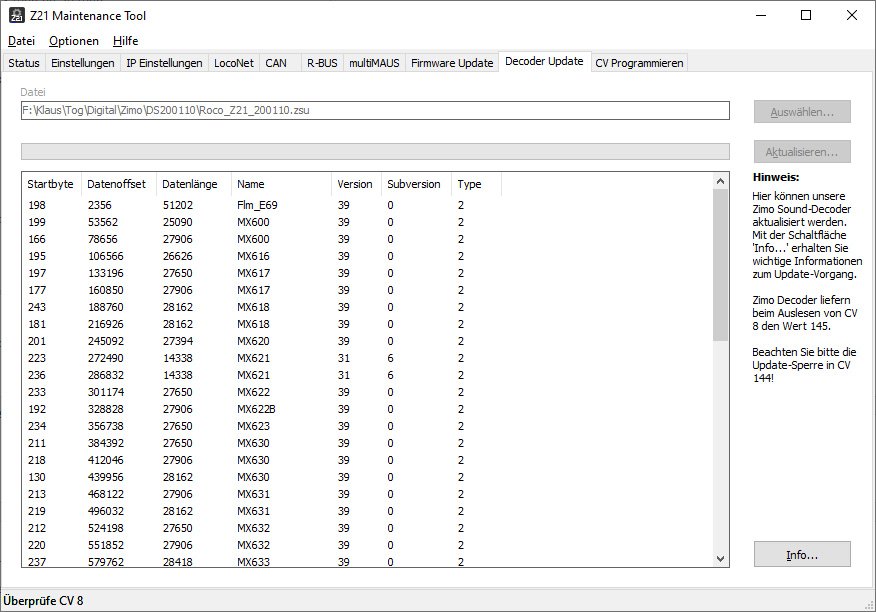Open the Optionen menu

tap(74, 41)
